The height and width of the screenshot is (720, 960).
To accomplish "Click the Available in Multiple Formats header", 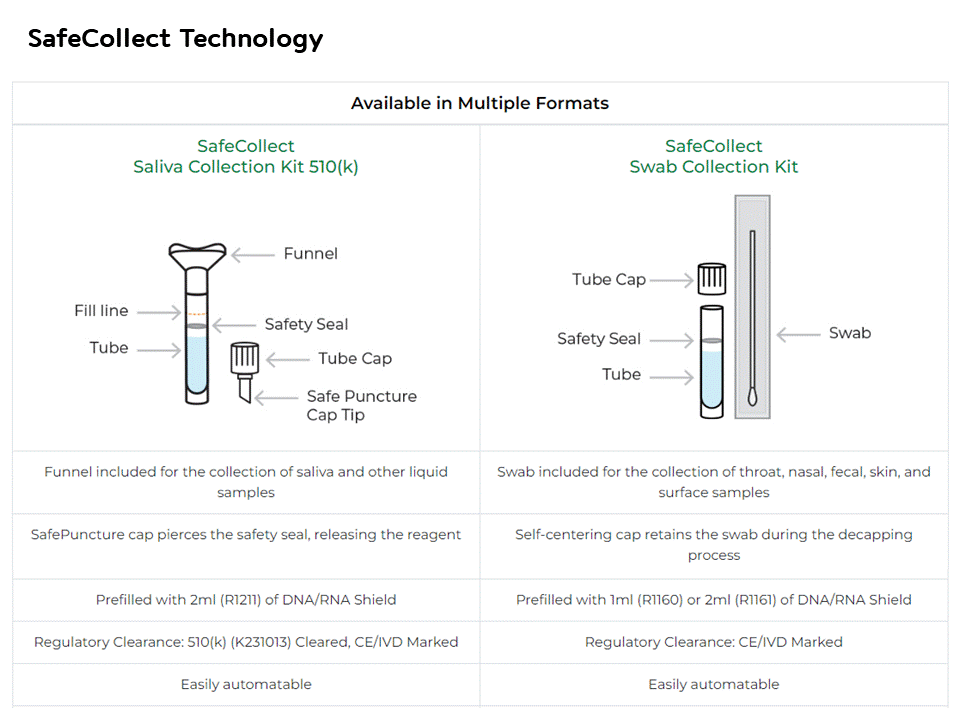I will click(x=480, y=103).
